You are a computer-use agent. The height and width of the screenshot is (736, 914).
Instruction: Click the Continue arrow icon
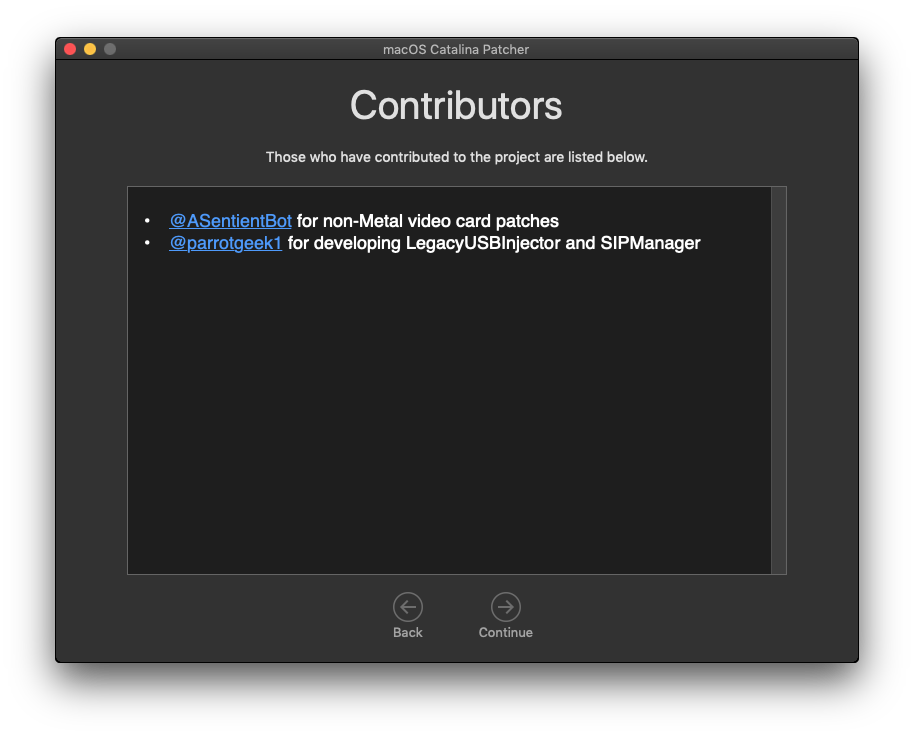tap(505, 607)
